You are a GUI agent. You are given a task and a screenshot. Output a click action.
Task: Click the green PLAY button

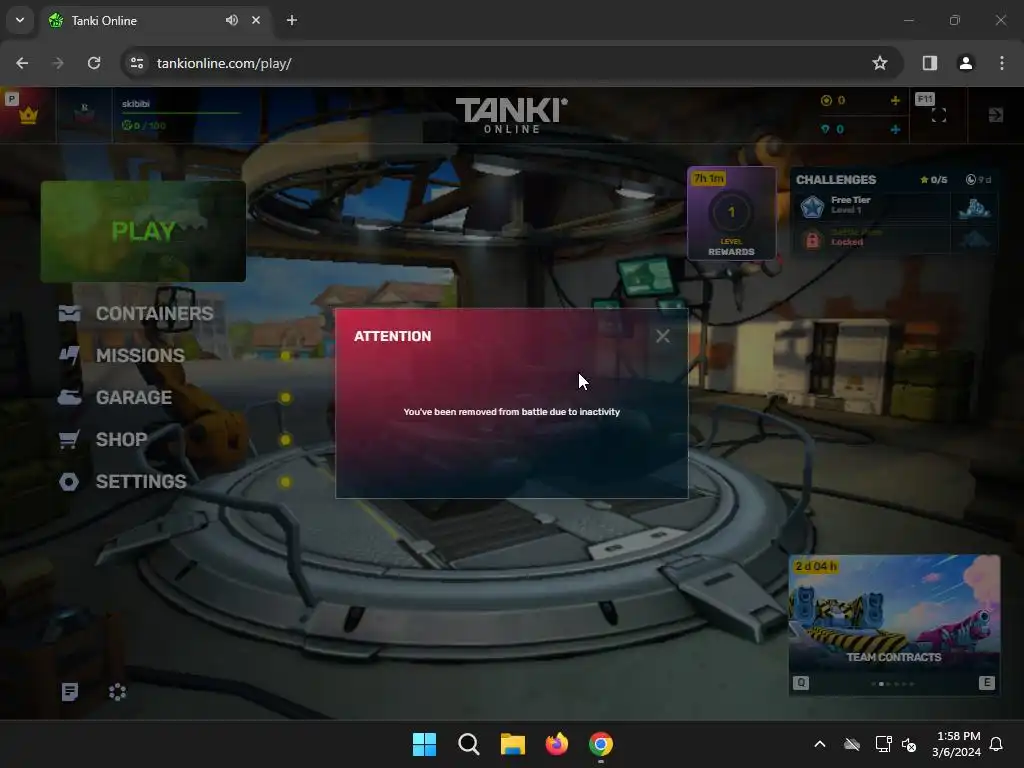click(143, 231)
